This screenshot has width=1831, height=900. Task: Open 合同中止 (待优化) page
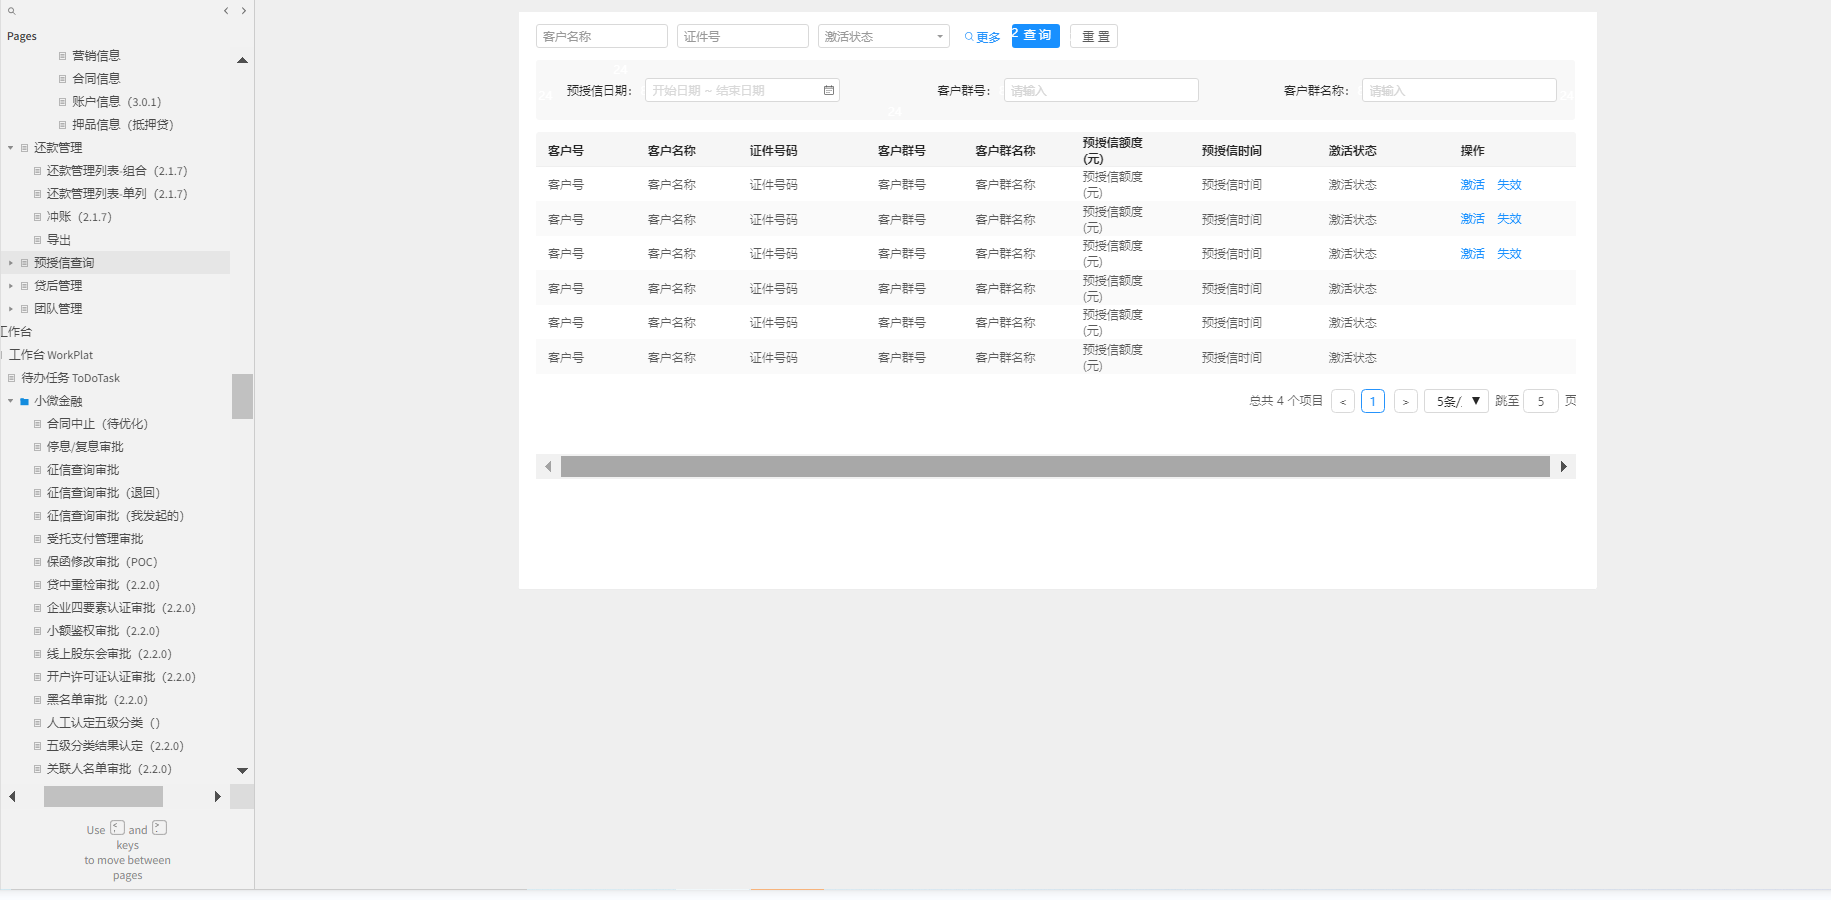click(97, 424)
